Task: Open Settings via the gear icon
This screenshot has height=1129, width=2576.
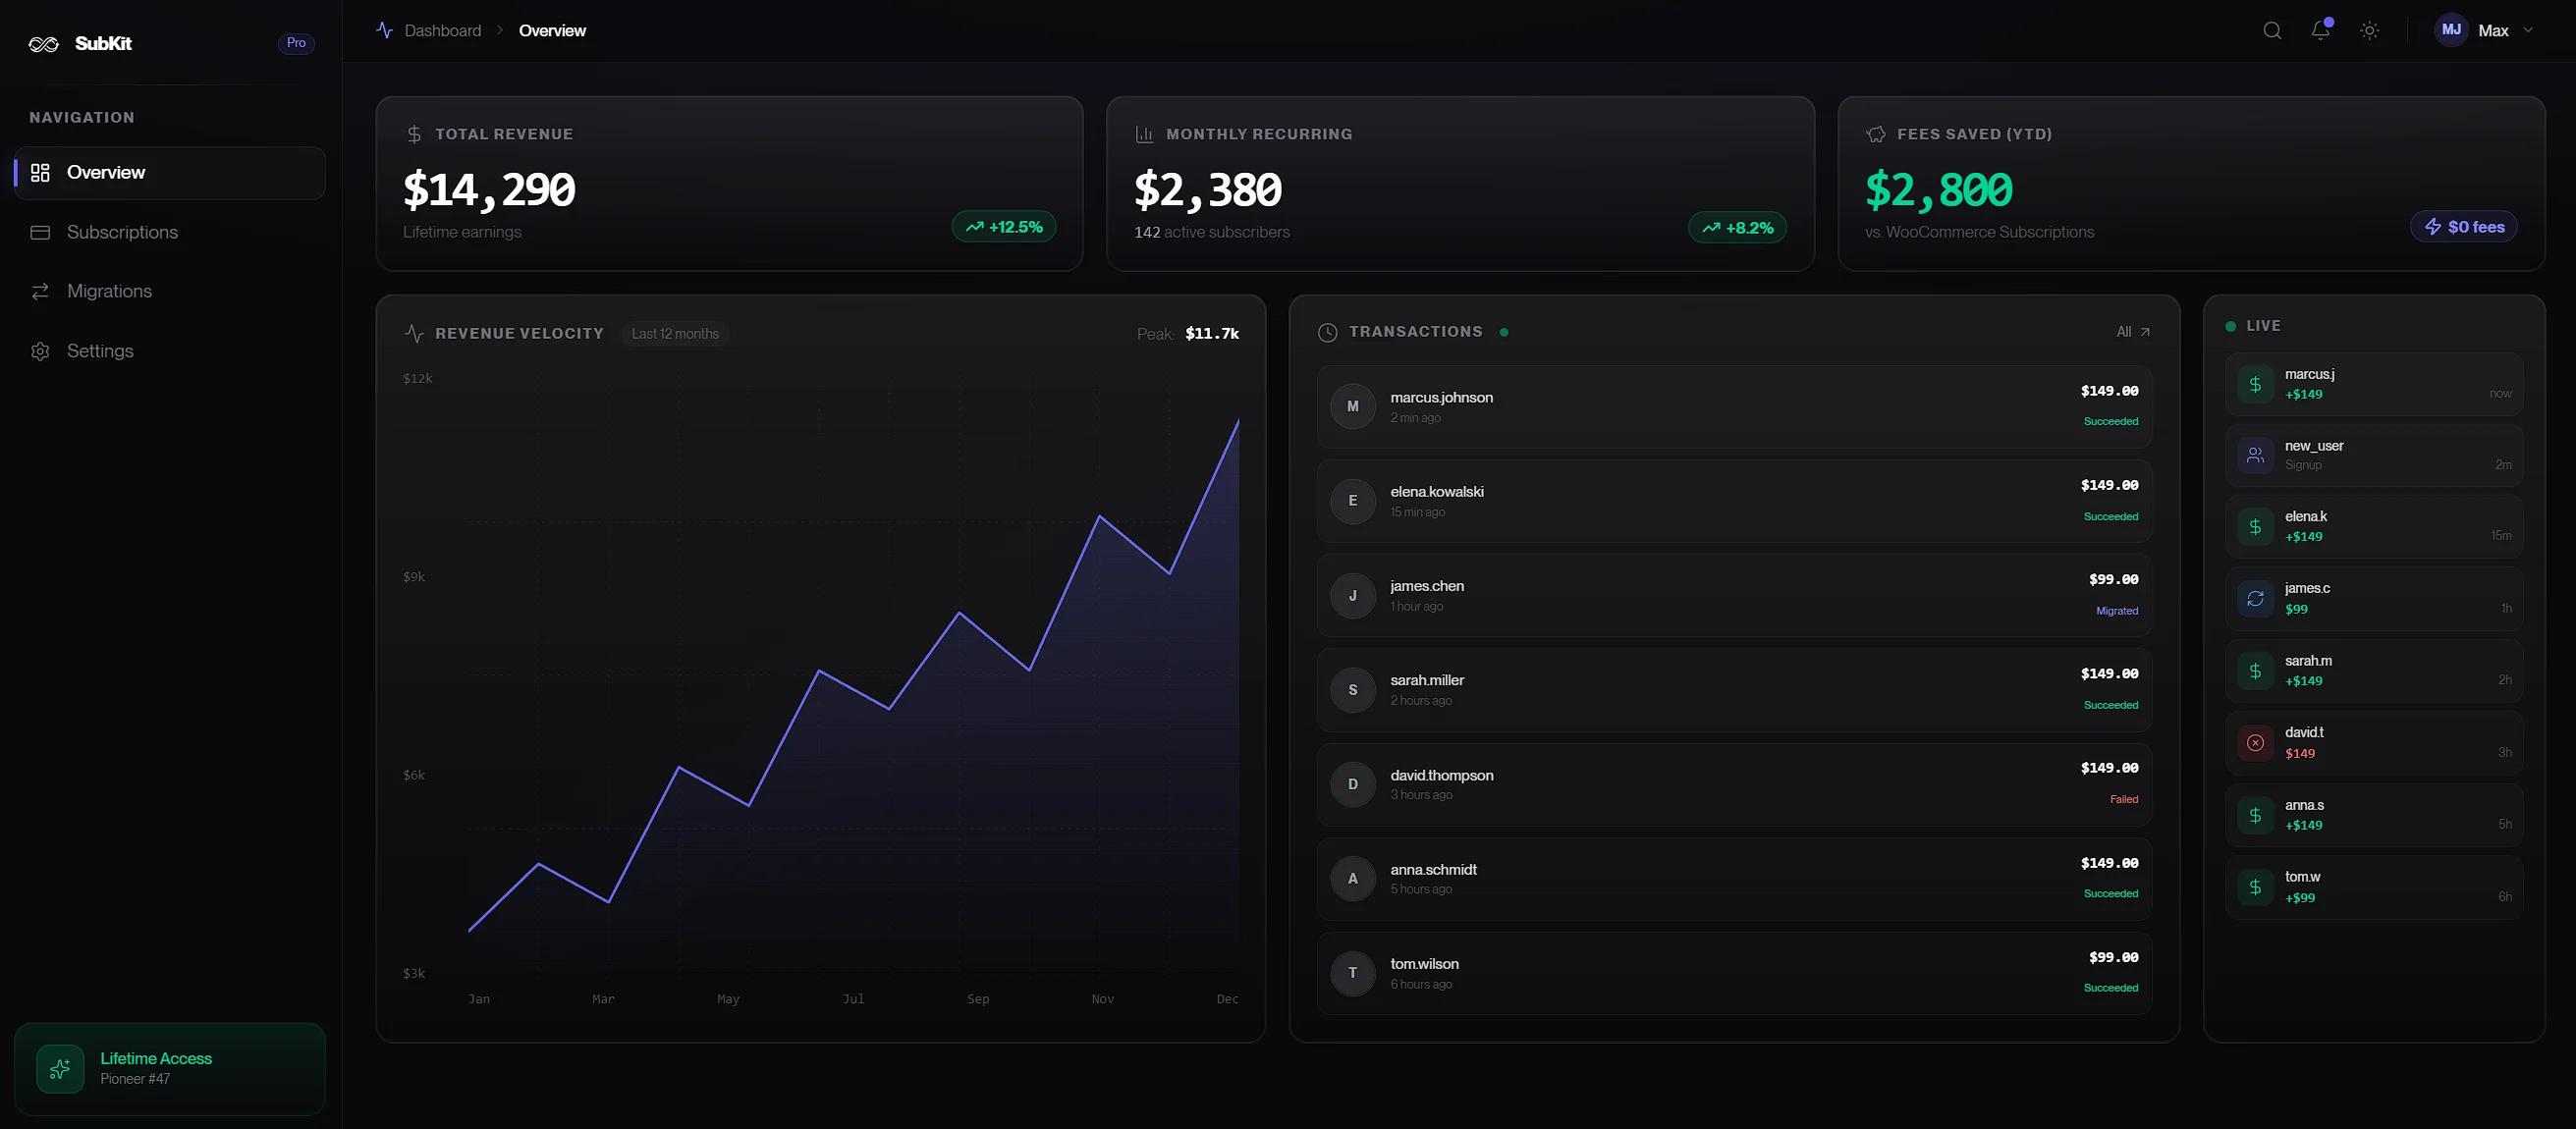Action: coord(40,351)
